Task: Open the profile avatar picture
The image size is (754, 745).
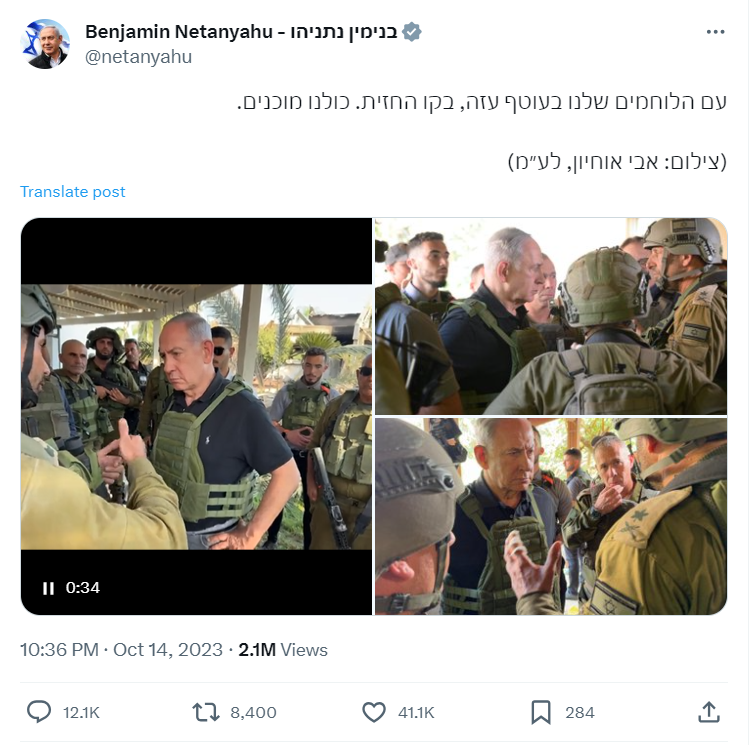Action: point(45,44)
